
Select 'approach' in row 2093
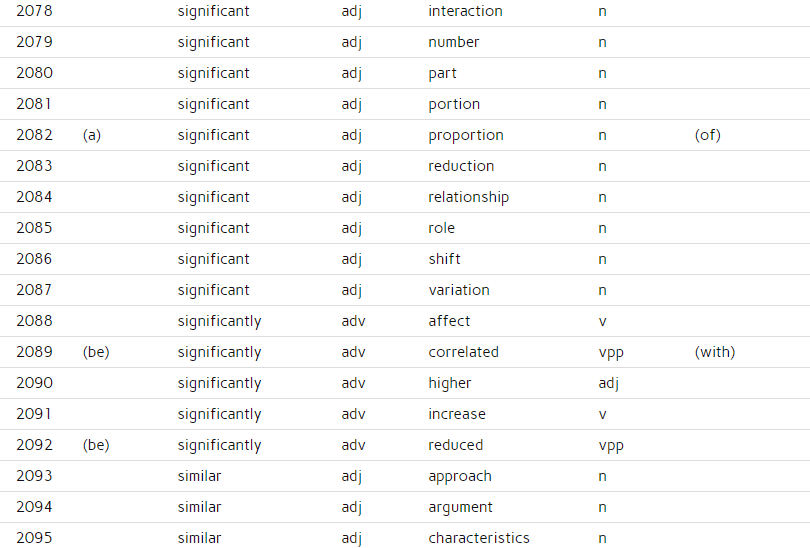pos(460,476)
